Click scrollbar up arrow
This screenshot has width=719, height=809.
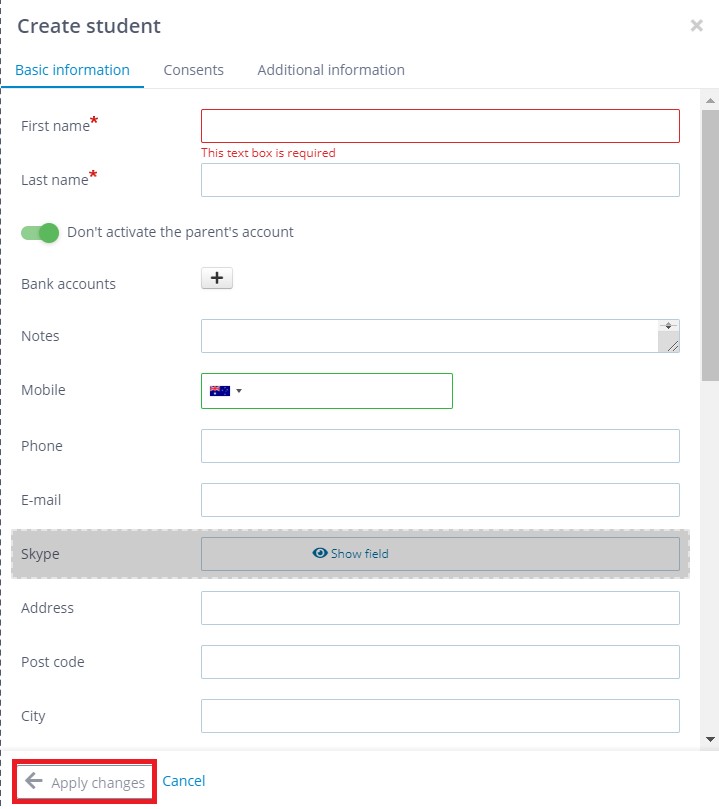coord(710,101)
